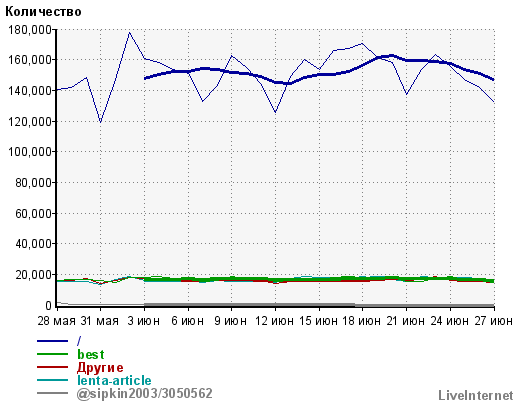Select the "3 июн" x-axis date label
The height and width of the screenshot is (405, 520).
(x=144, y=321)
